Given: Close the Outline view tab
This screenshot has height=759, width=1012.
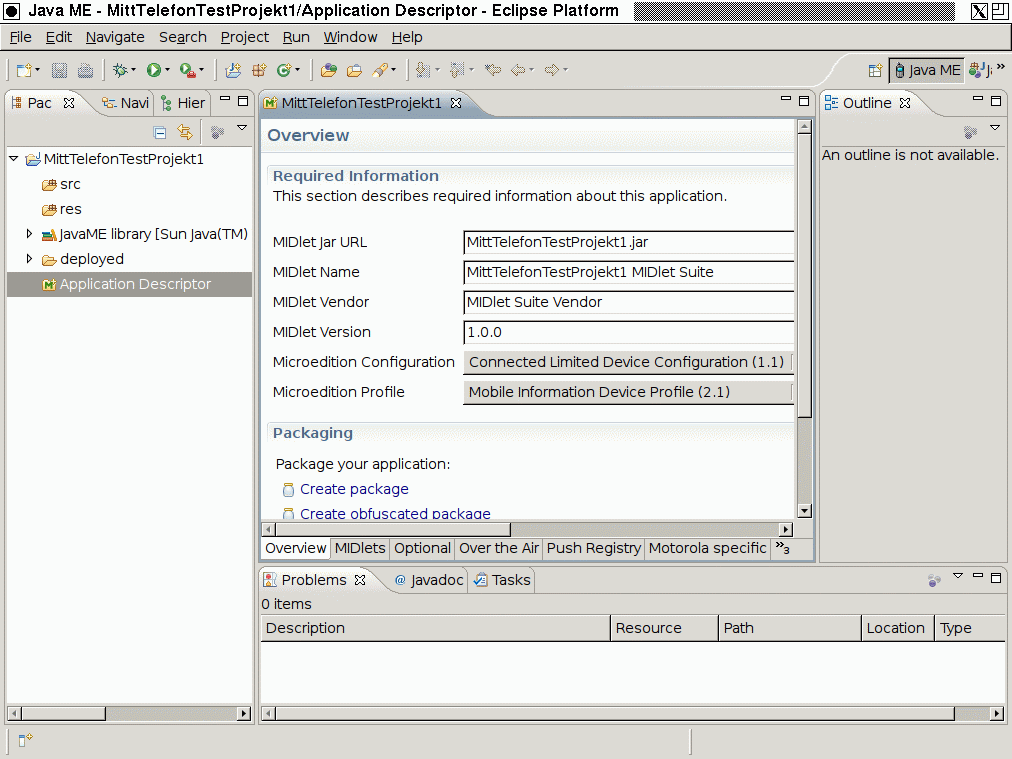Looking at the screenshot, I should [905, 103].
